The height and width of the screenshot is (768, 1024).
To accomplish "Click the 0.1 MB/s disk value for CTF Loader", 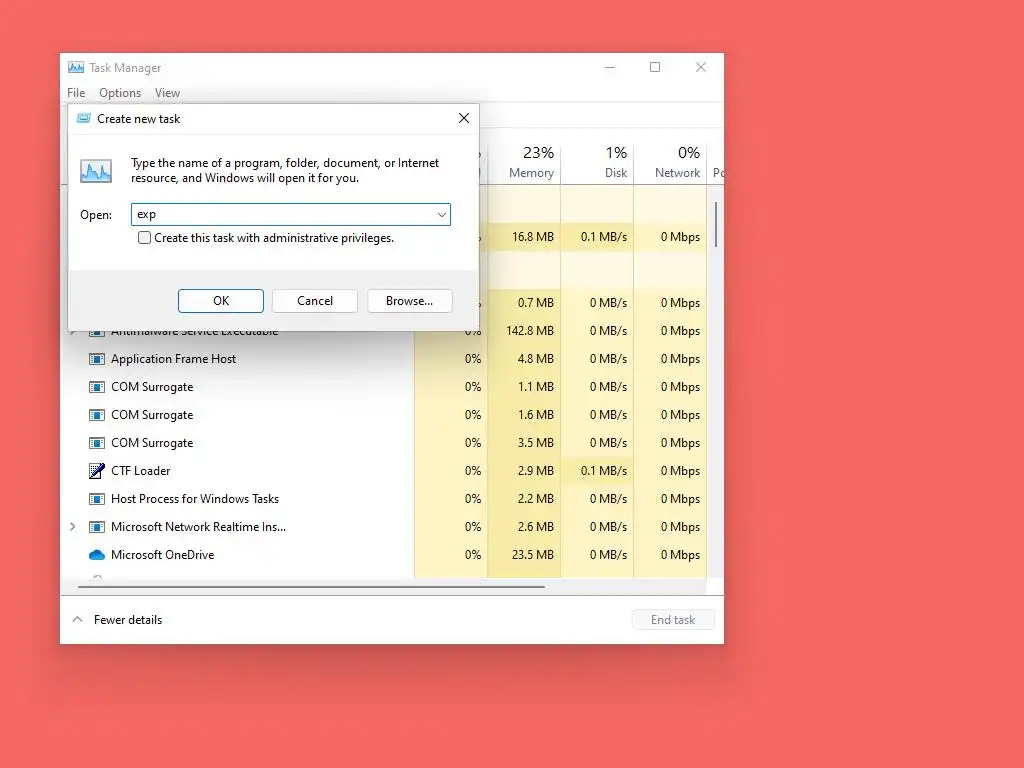I will [603, 471].
